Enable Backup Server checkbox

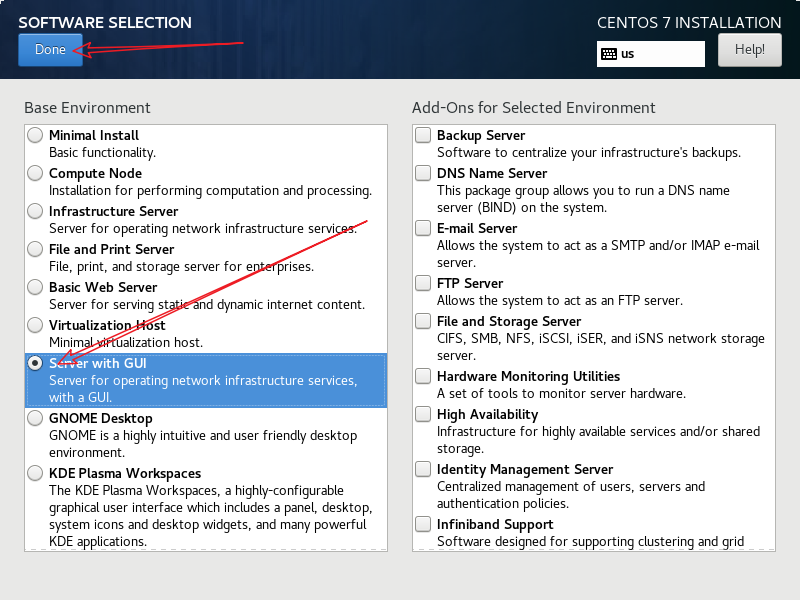423,135
